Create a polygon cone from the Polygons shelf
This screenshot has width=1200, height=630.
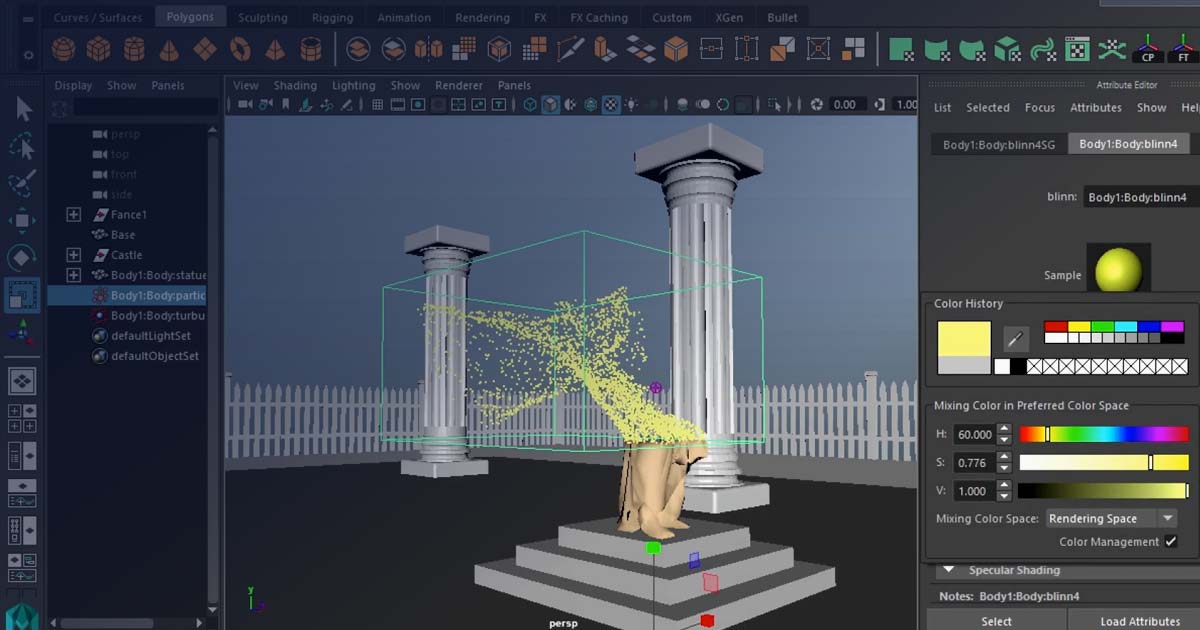170,47
